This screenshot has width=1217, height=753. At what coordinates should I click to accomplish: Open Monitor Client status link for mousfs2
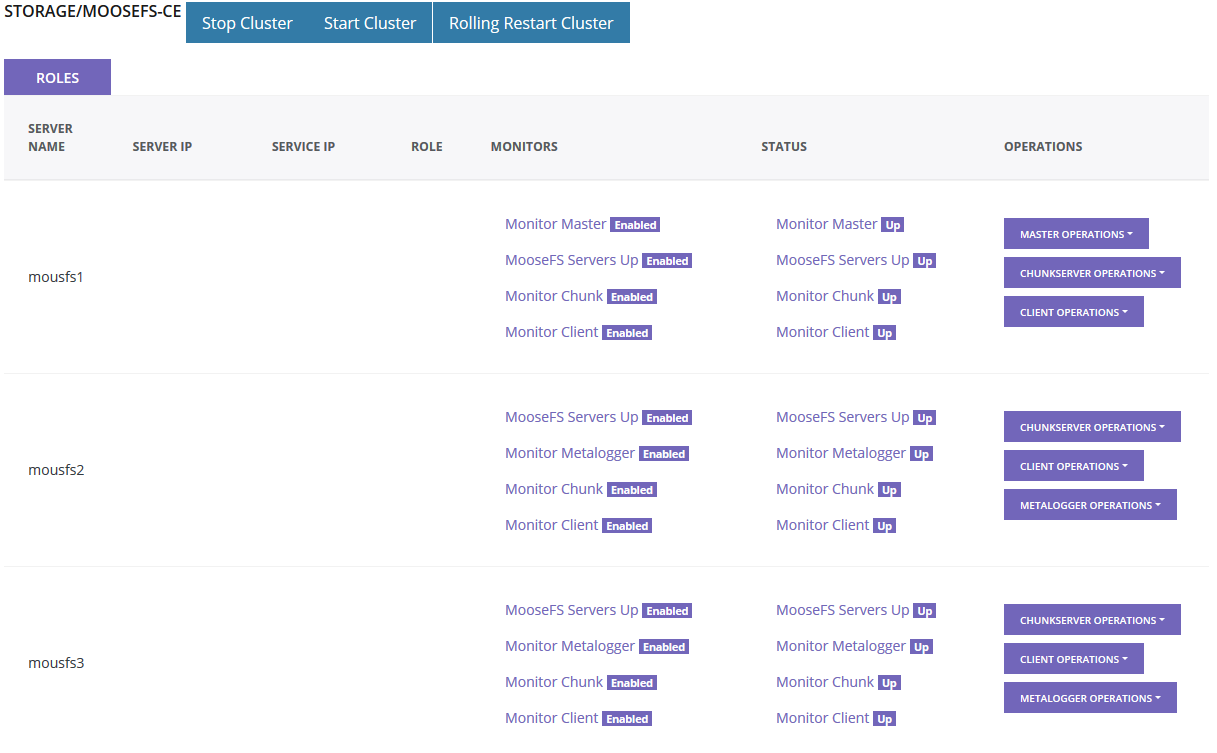823,525
